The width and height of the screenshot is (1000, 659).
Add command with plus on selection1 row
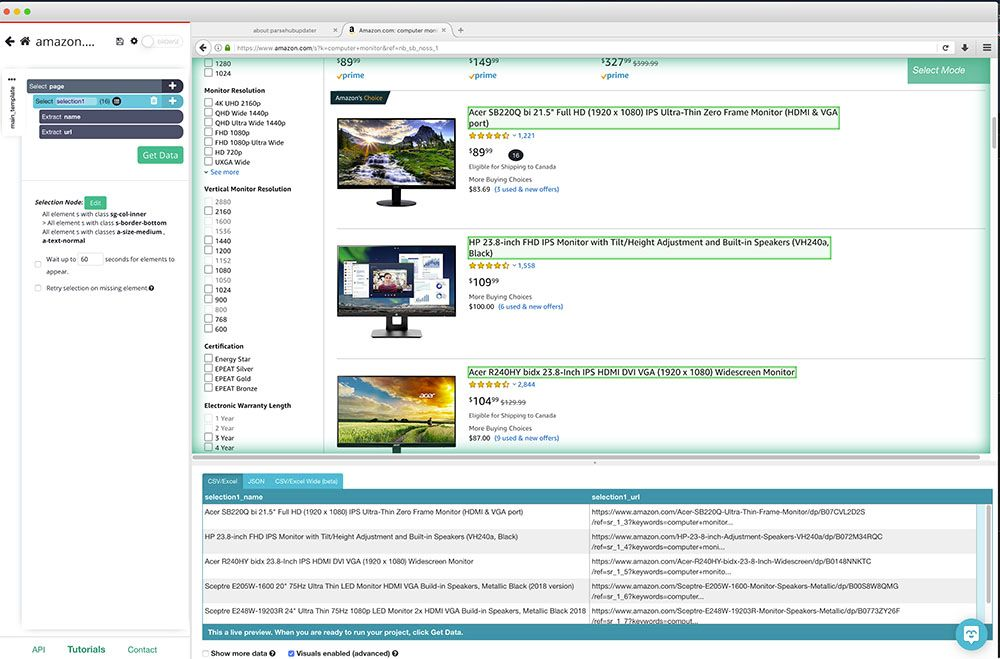click(172, 101)
